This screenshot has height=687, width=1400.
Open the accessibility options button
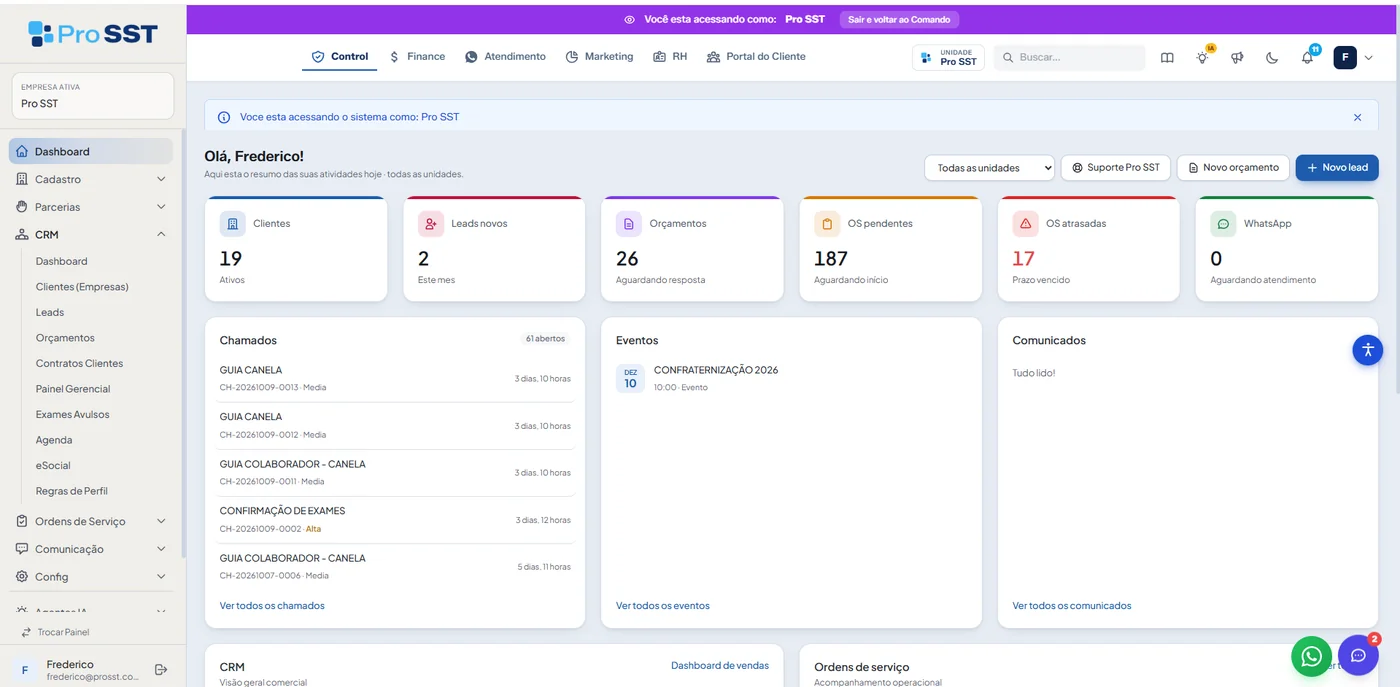pyautogui.click(x=1367, y=350)
